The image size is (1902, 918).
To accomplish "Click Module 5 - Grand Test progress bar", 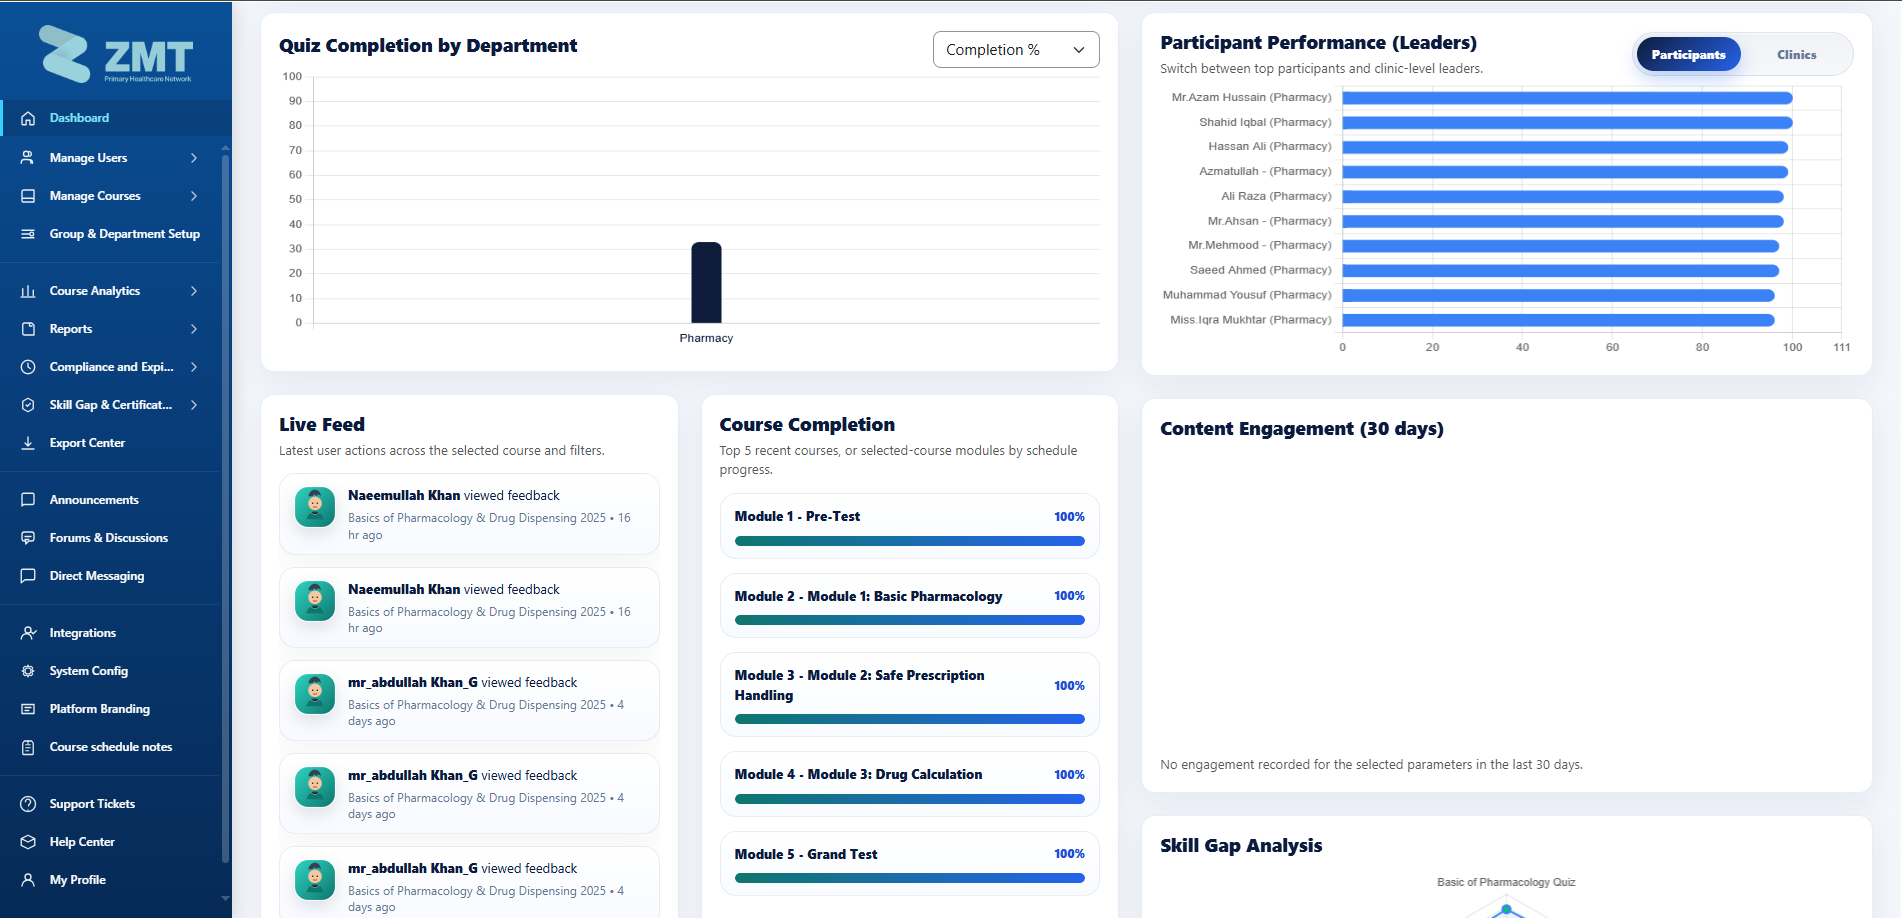I will click(x=909, y=878).
